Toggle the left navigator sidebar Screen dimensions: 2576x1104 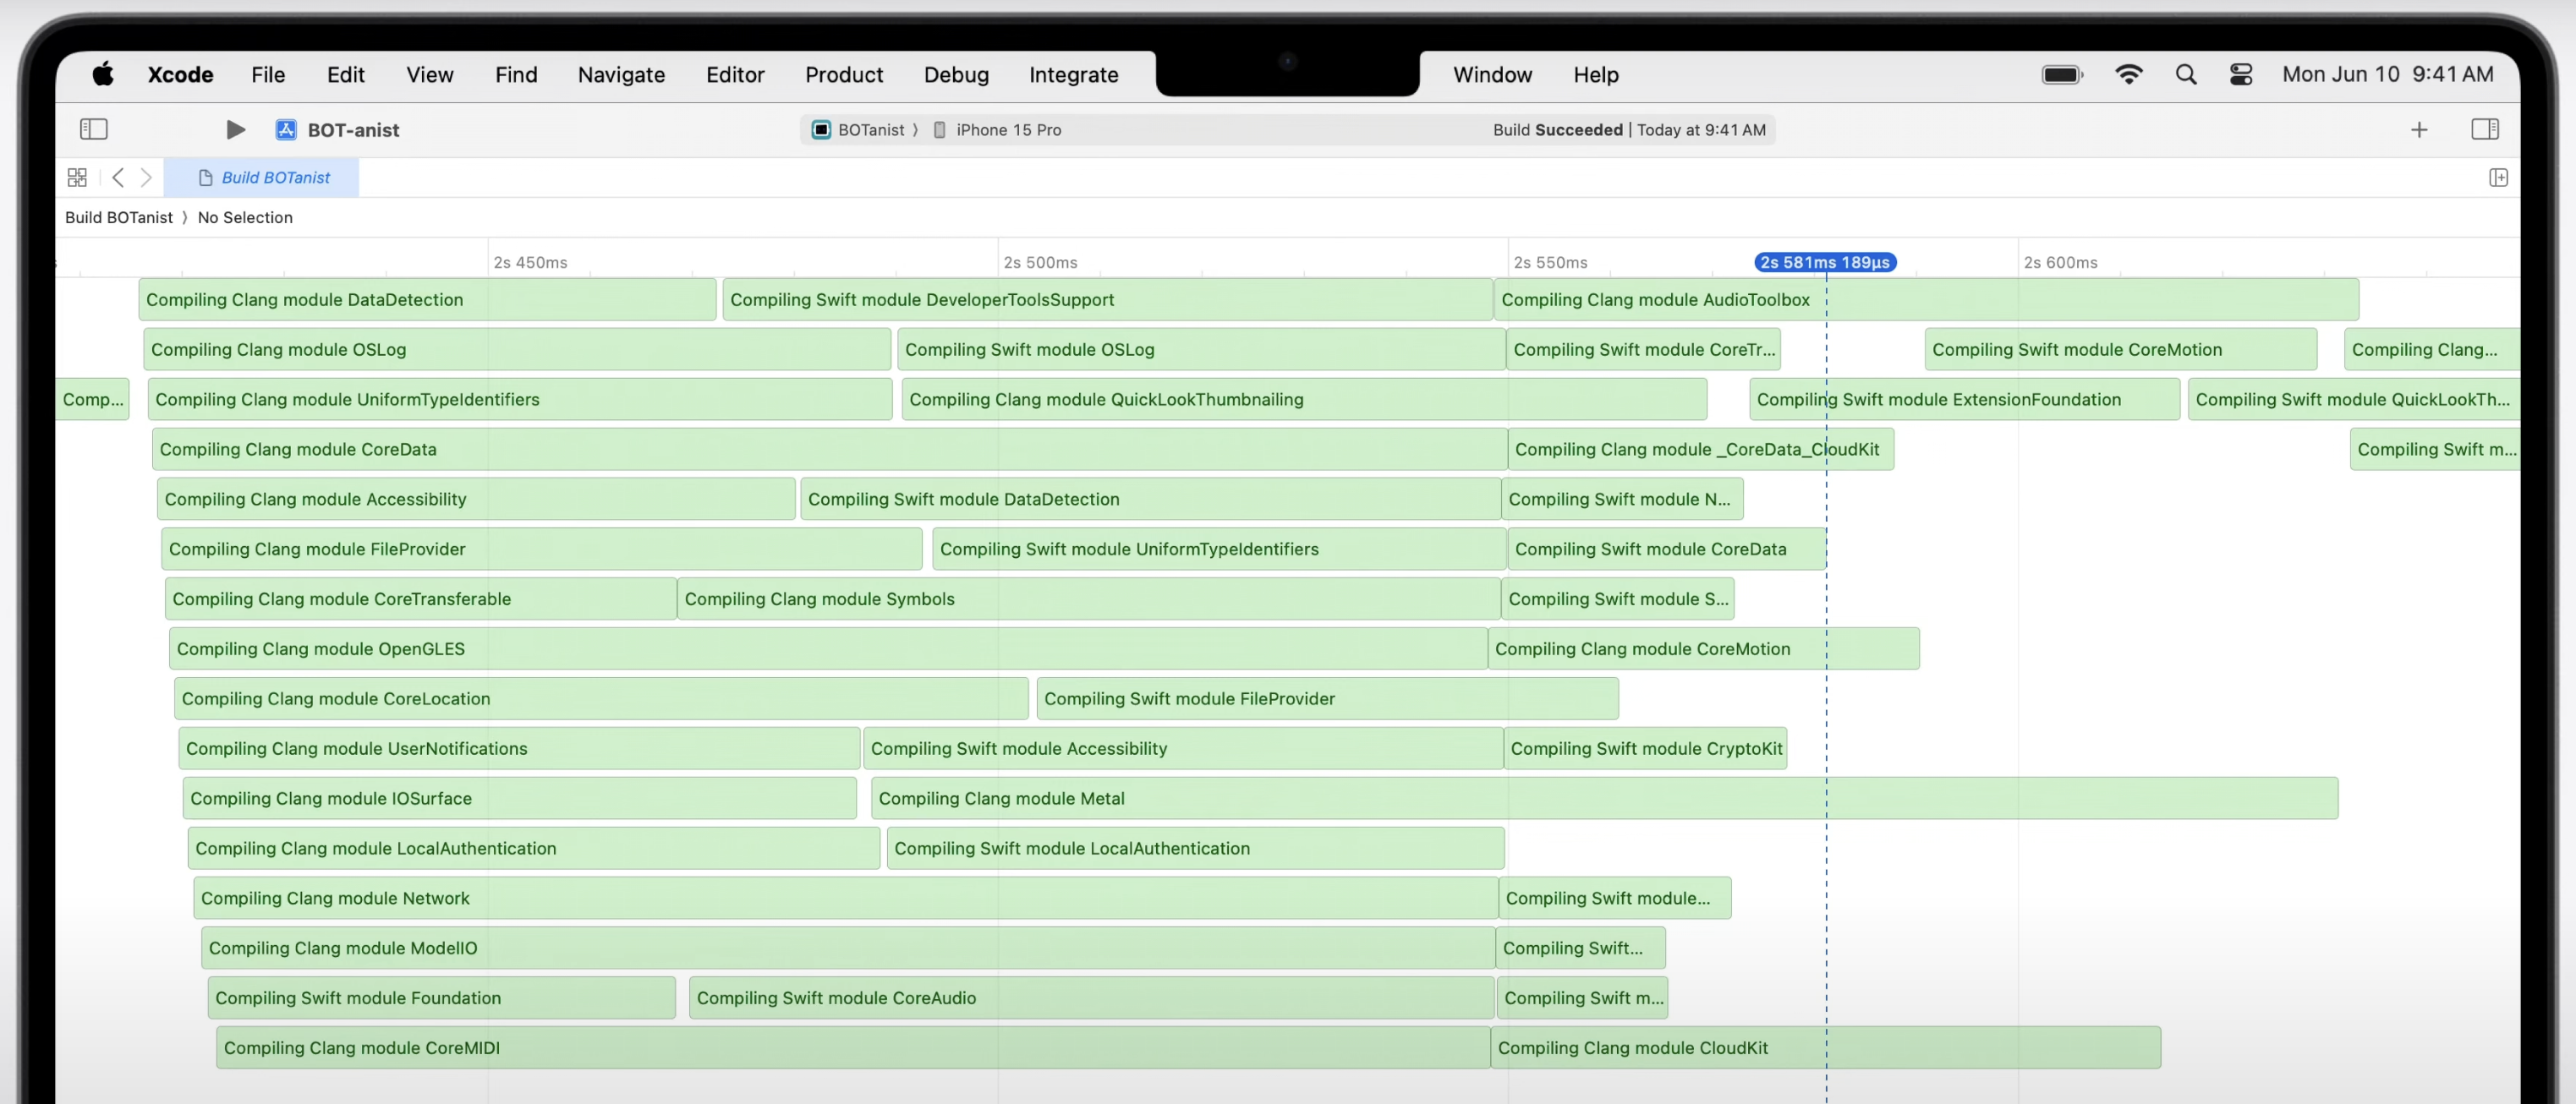93,129
